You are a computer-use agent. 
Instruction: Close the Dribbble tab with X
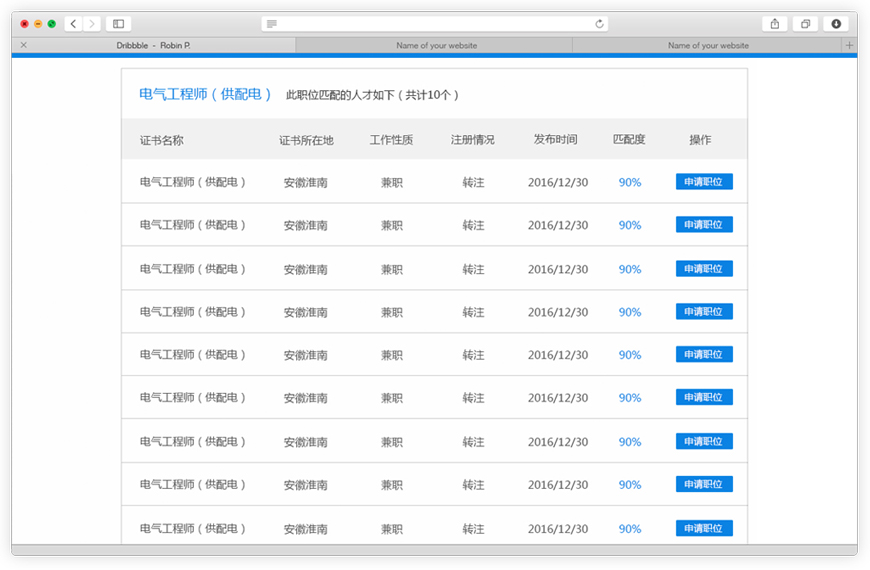tap(23, 45)
